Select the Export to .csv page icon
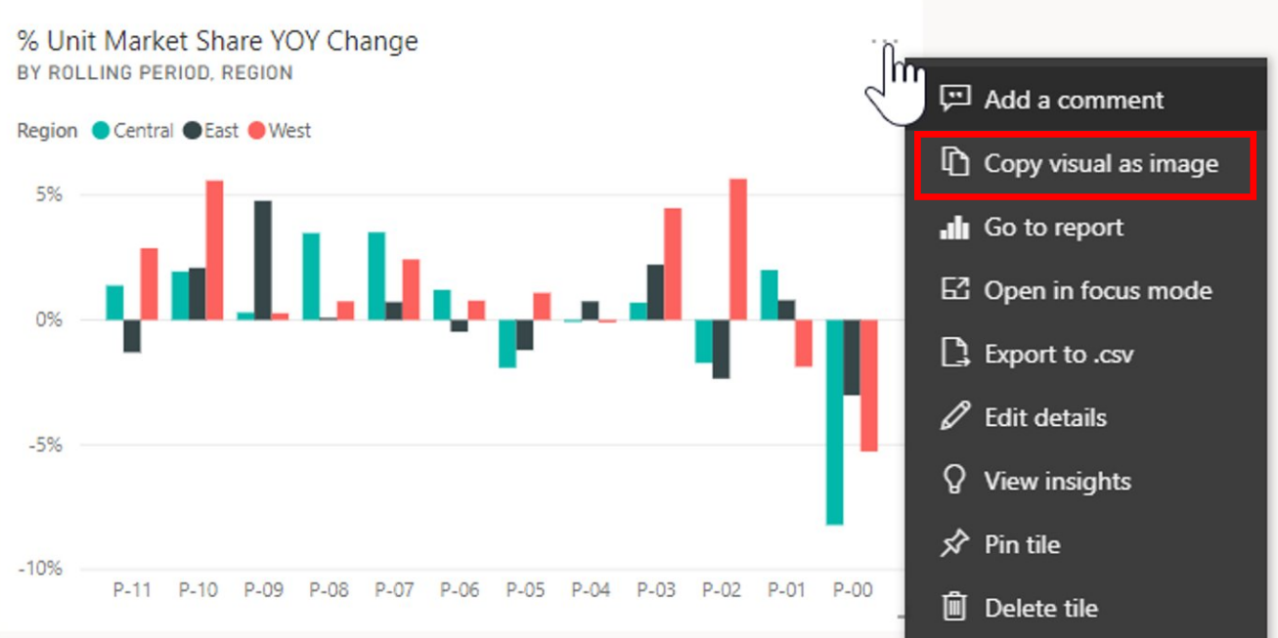 pyautogui.click(x=955, y=354)
